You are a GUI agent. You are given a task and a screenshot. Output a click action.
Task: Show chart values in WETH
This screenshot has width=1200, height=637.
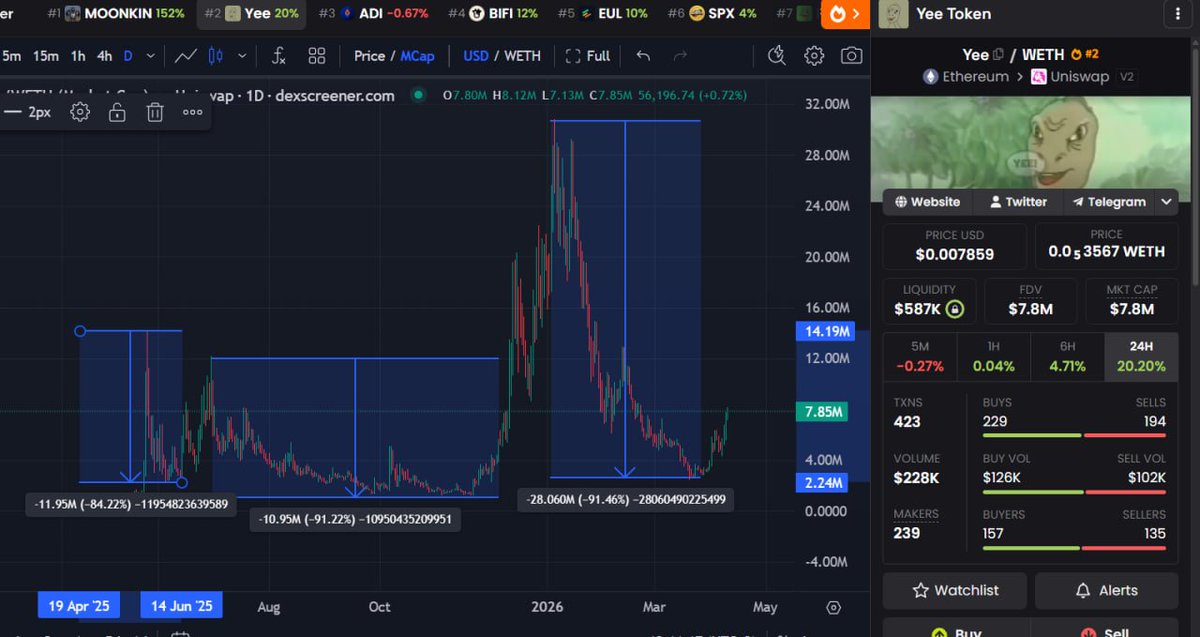tap(522, 56)
